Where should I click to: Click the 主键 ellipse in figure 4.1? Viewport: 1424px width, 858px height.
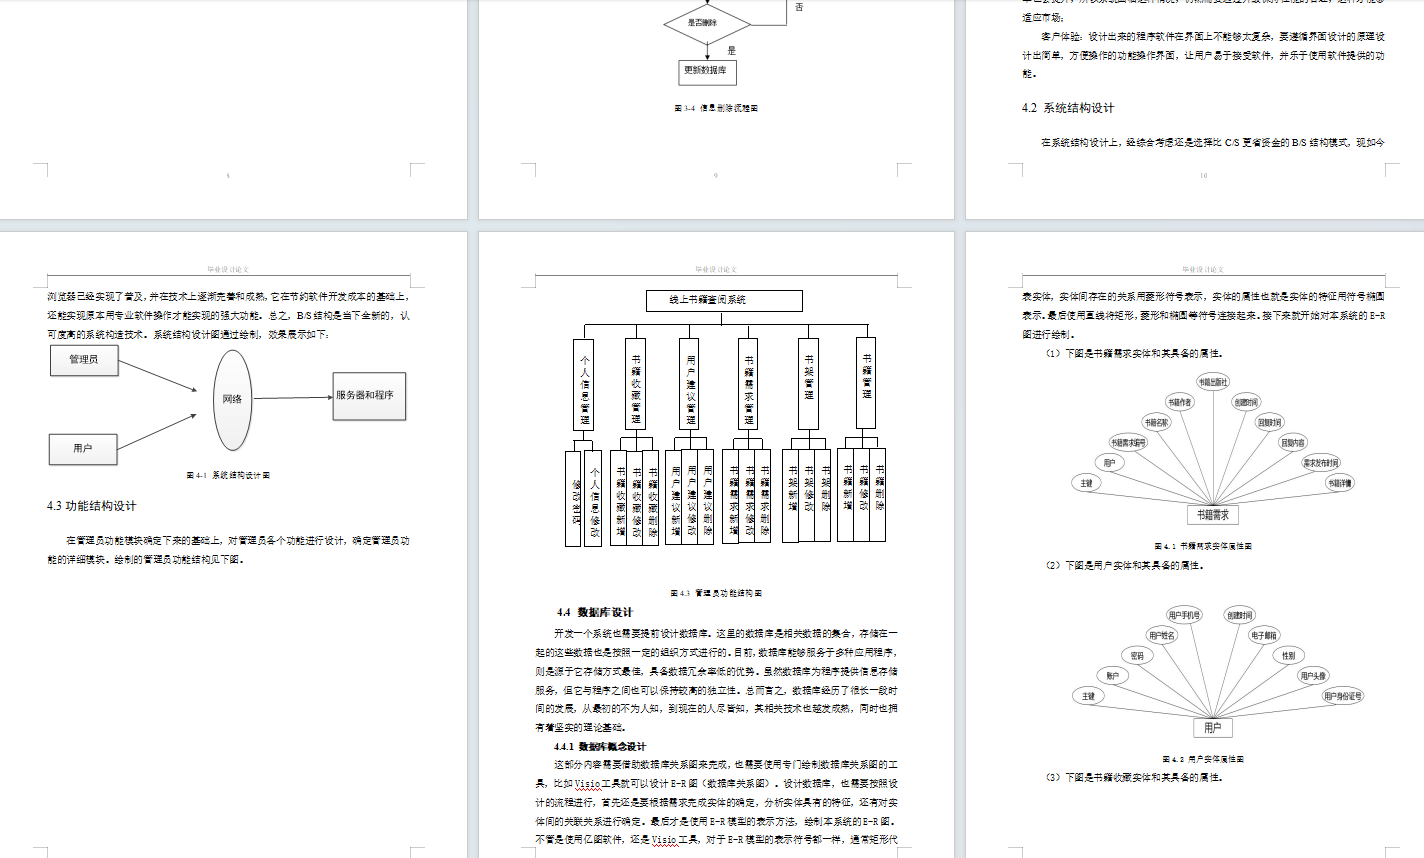coord(1086,482)
